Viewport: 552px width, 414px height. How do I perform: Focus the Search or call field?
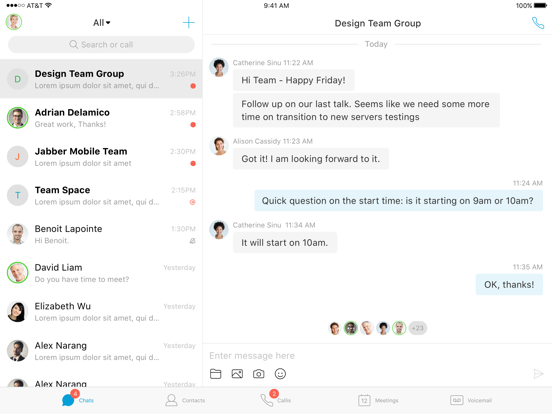point(101,45)
